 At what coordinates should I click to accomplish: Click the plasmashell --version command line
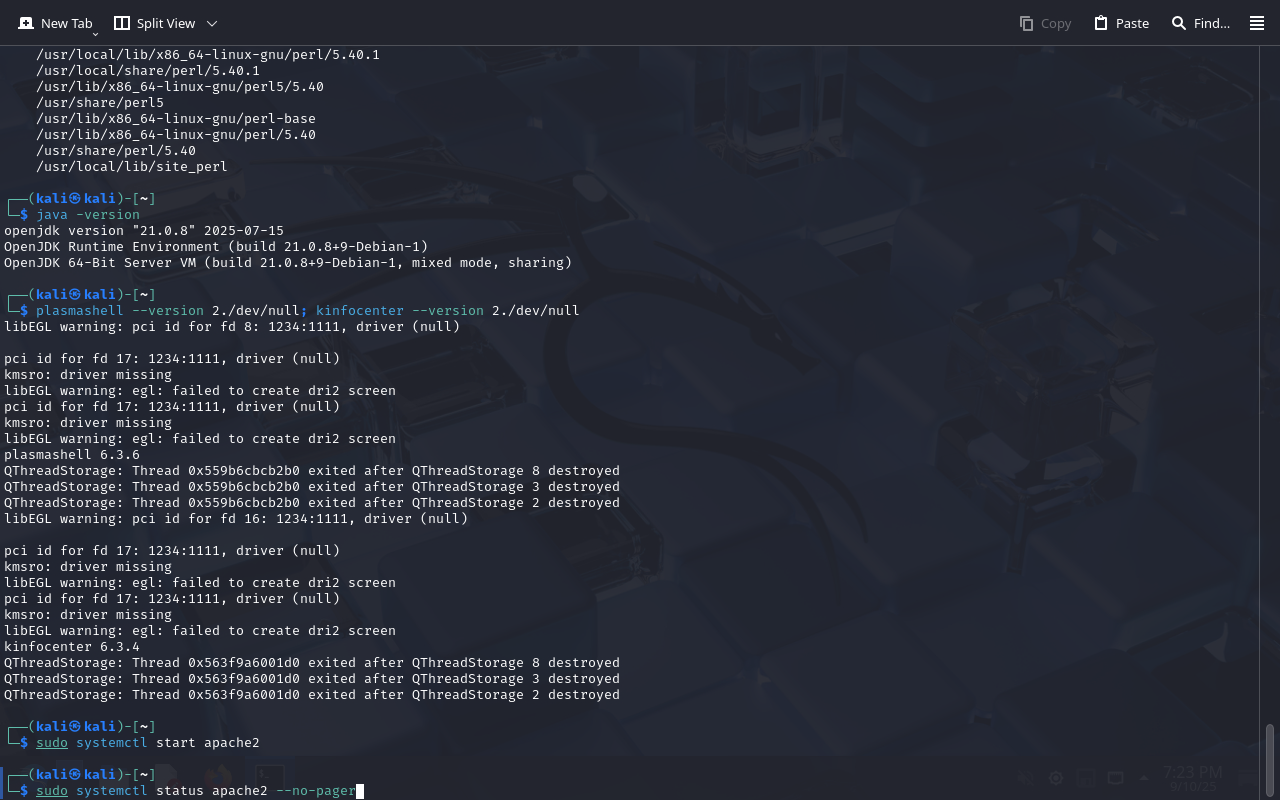click(308, 311)
